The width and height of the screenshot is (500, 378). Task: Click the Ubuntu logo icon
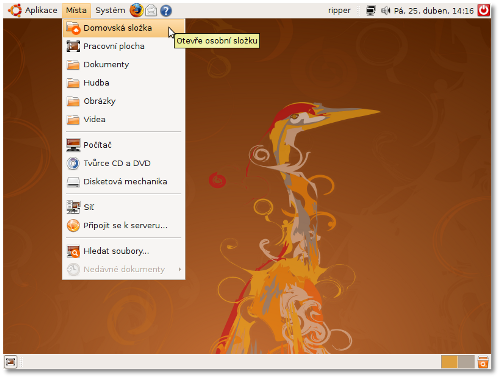[x=15, y=10]
